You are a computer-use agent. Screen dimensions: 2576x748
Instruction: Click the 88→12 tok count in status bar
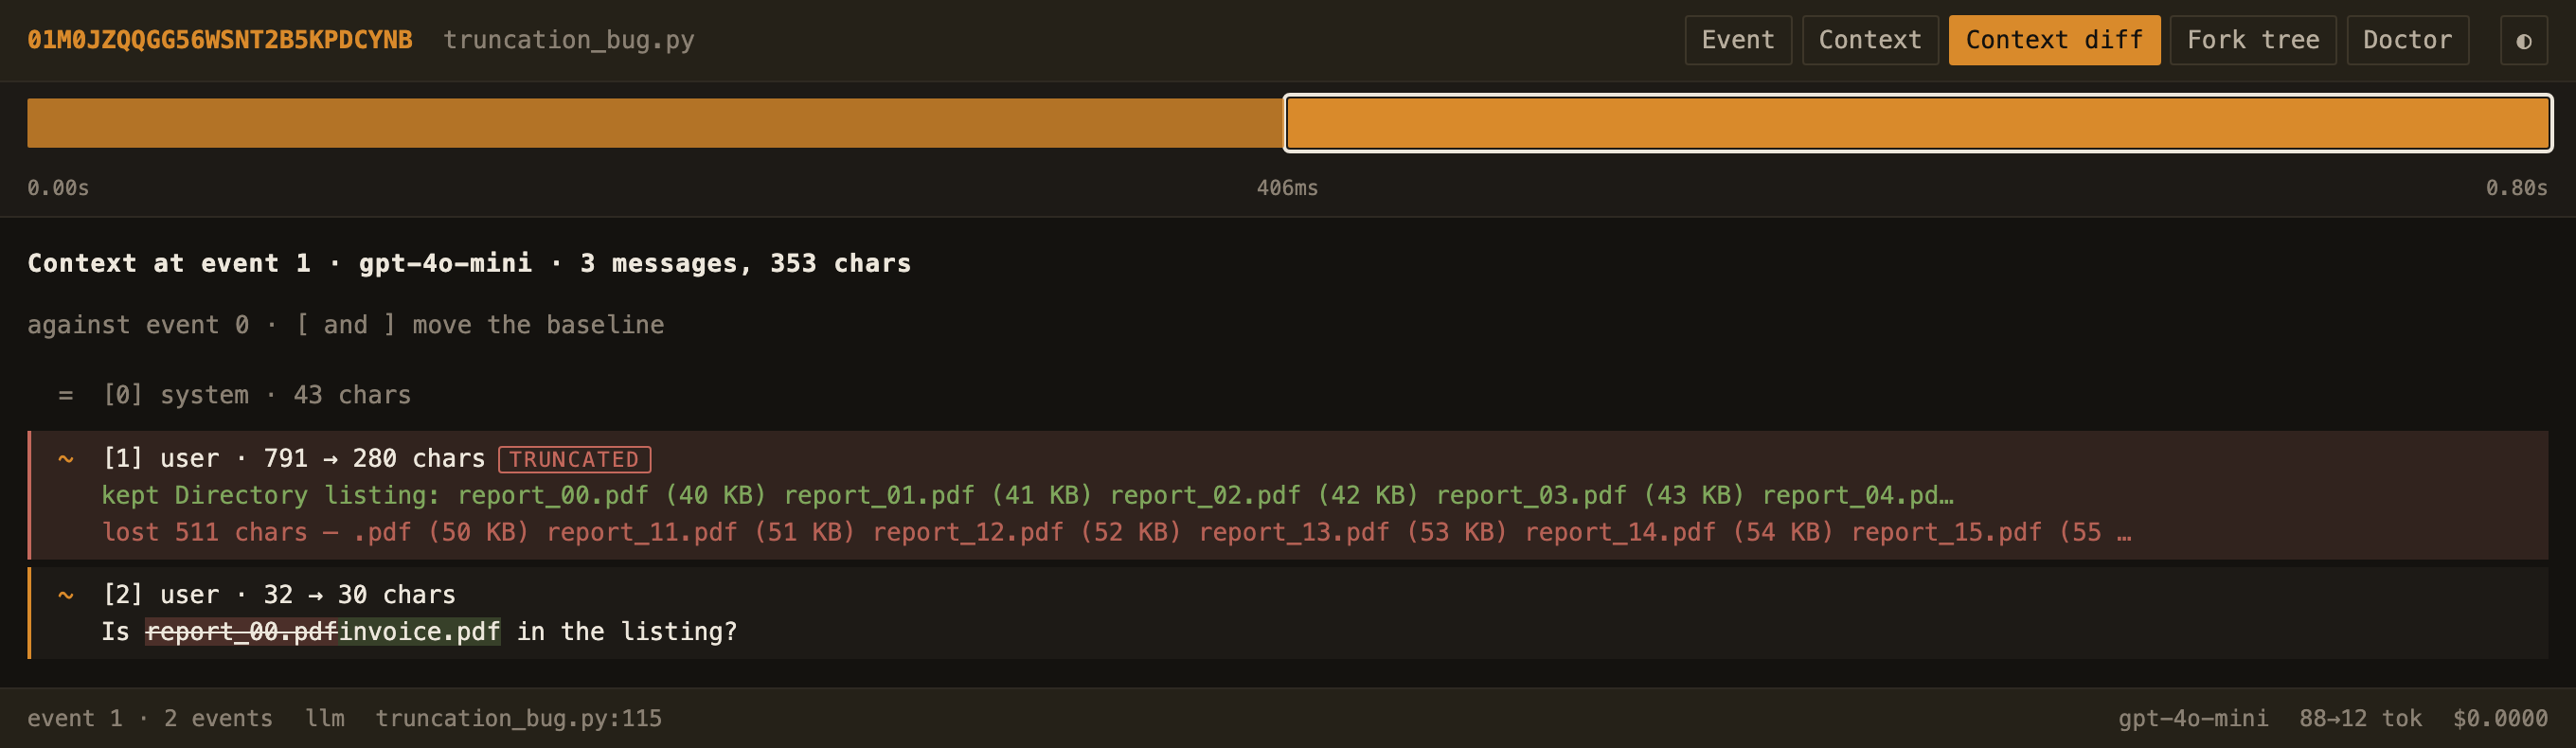pyautogui.click(x=2360, y=718)
